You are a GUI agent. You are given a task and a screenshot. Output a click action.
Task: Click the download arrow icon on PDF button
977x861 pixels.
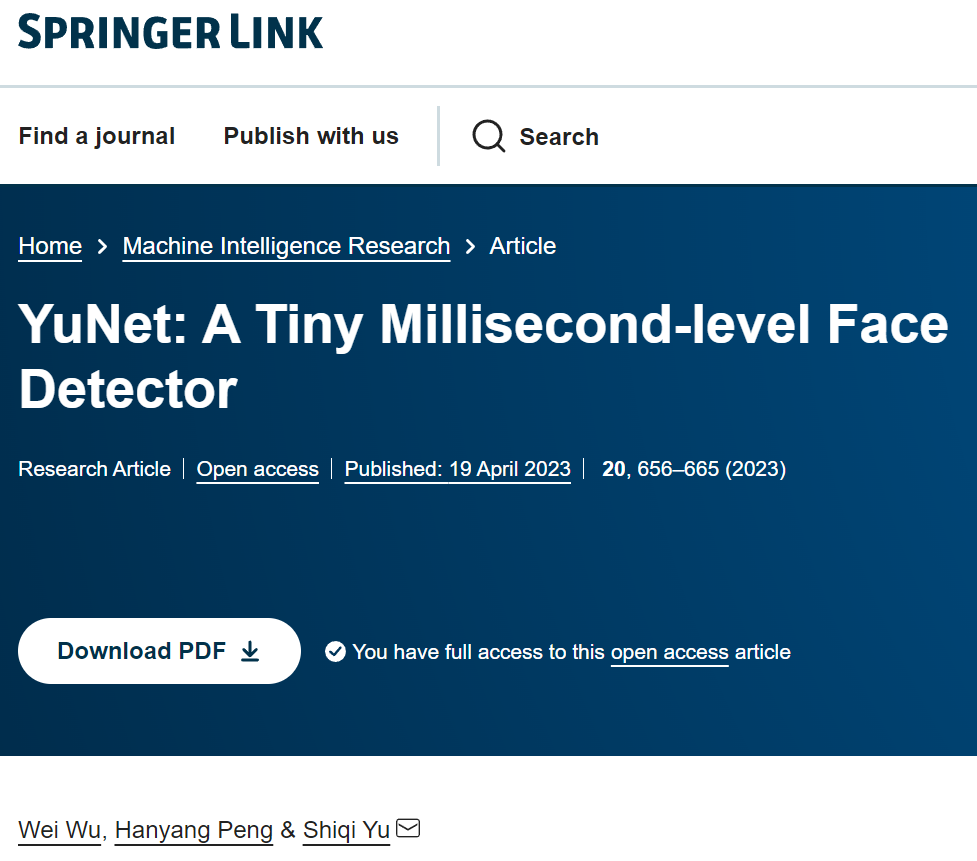[x=250, y=651]
